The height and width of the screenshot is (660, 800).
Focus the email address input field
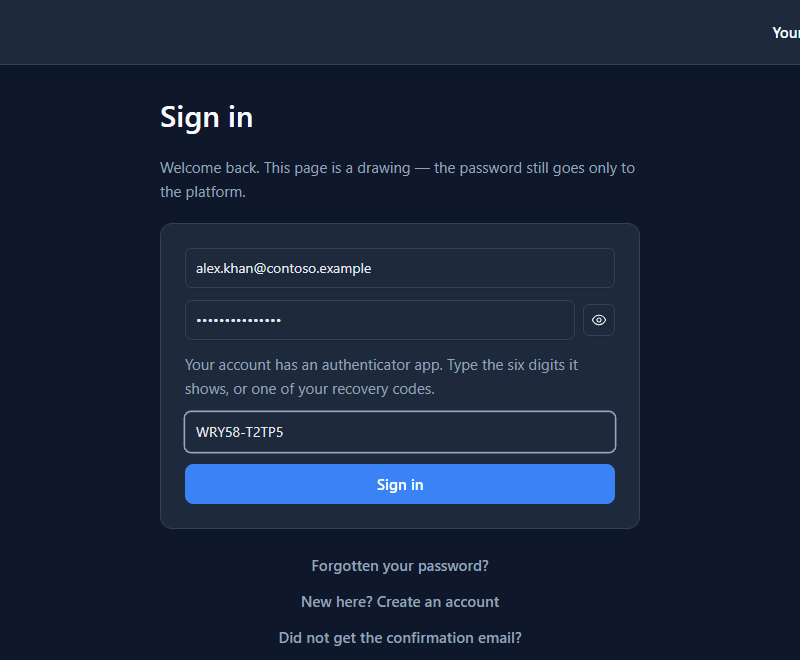tap(399, 268)
